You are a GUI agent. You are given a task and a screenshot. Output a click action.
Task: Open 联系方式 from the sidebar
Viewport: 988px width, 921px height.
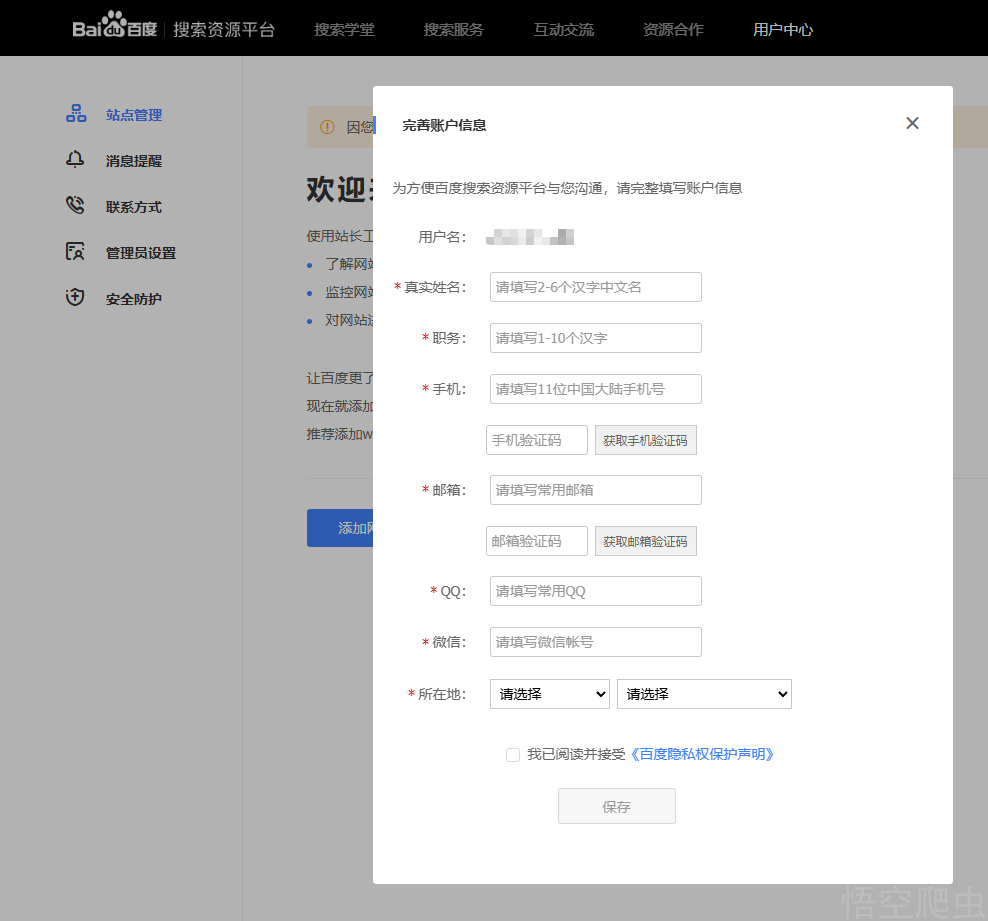coord(134,206)
